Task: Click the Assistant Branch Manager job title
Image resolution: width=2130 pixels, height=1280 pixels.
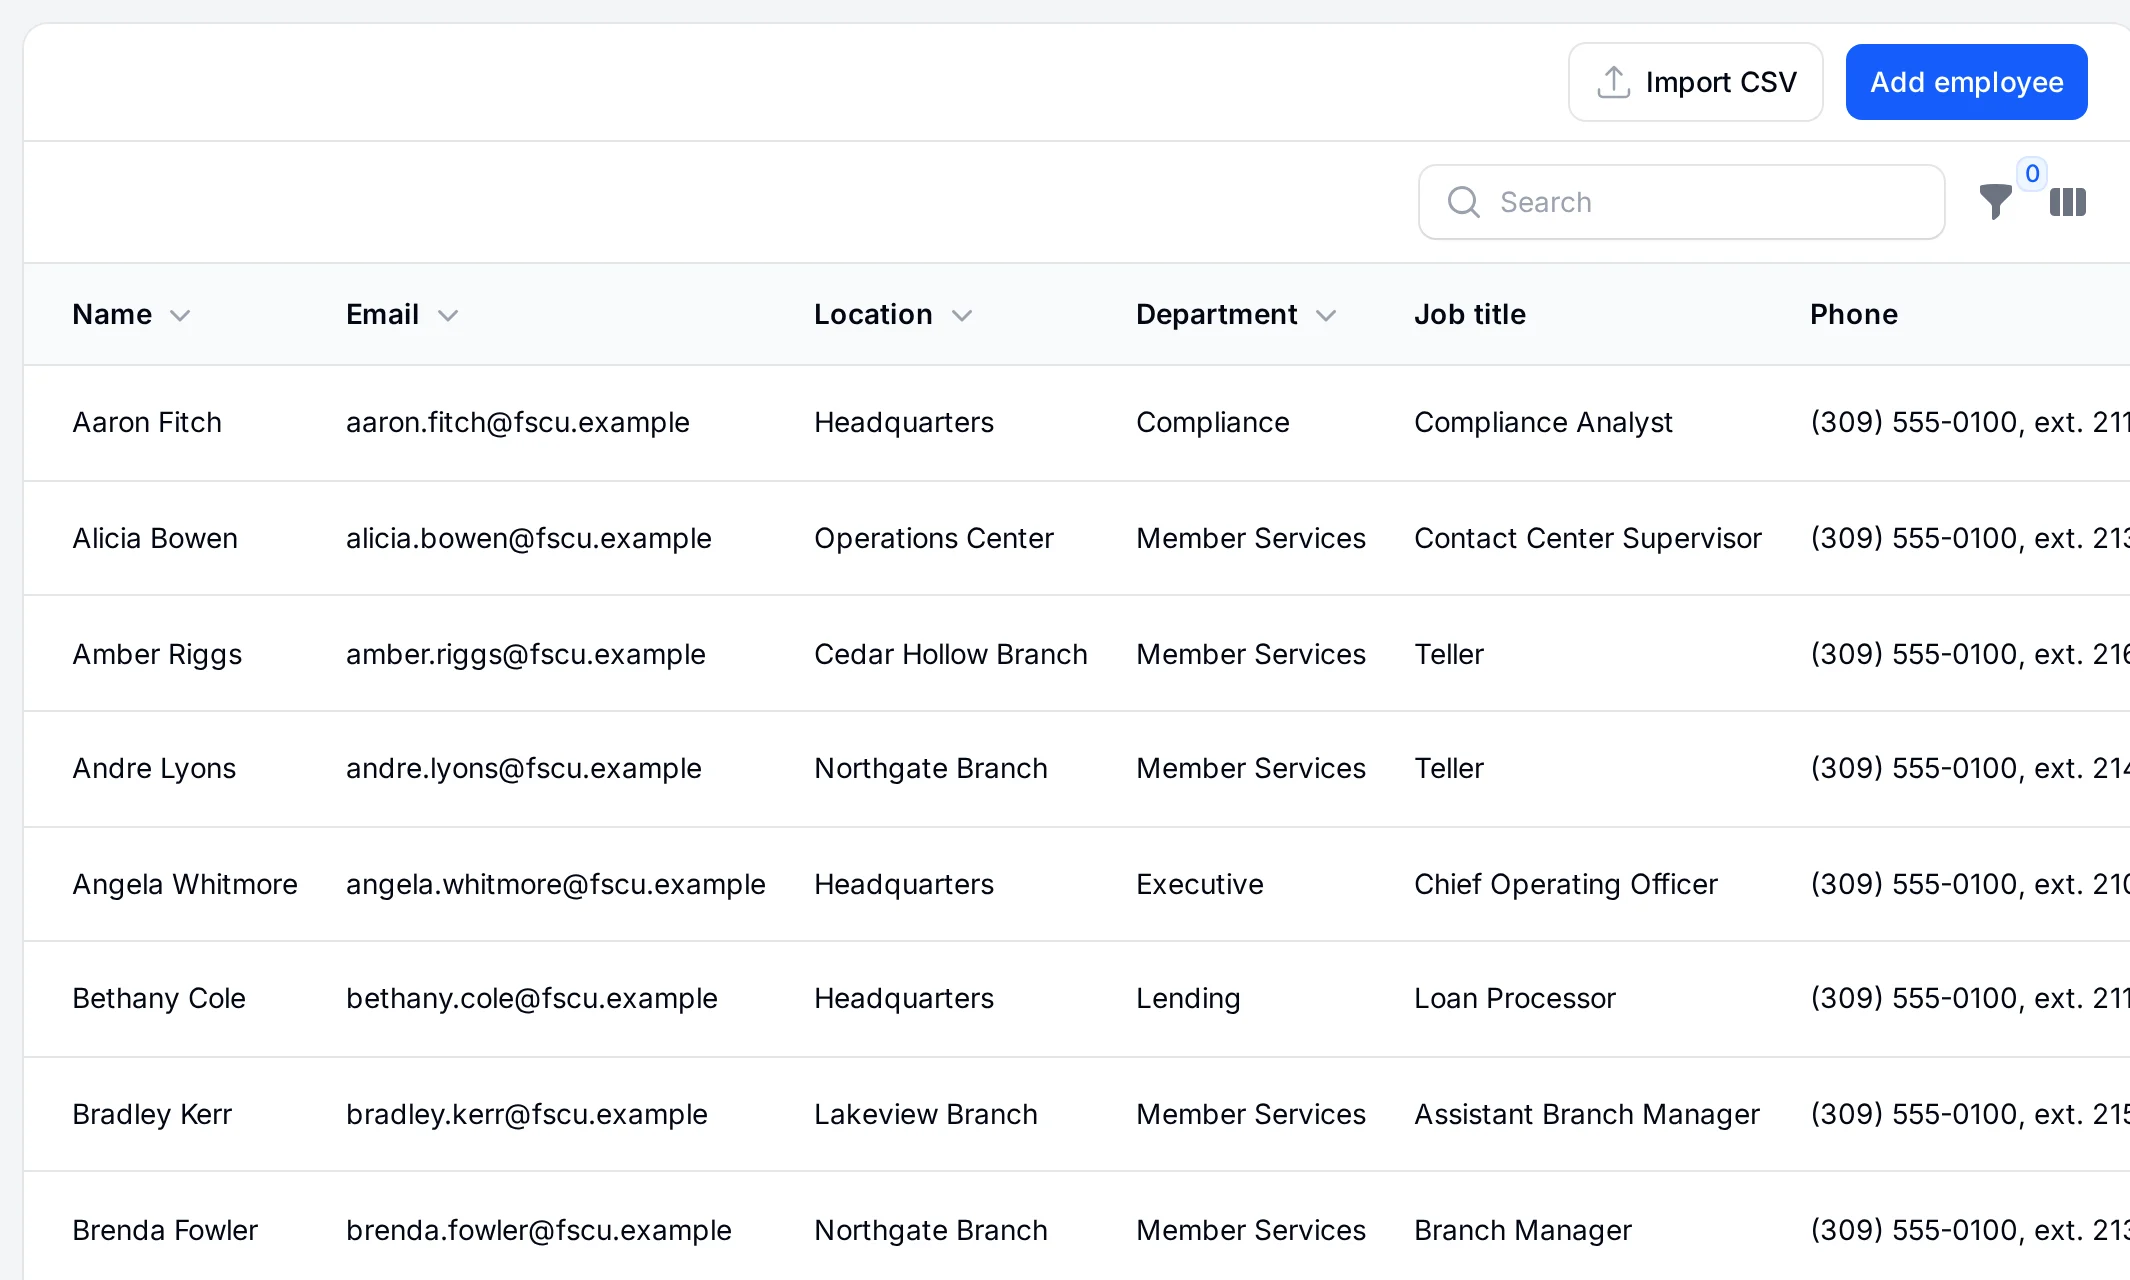Action: click(x=1587, y=1114)
